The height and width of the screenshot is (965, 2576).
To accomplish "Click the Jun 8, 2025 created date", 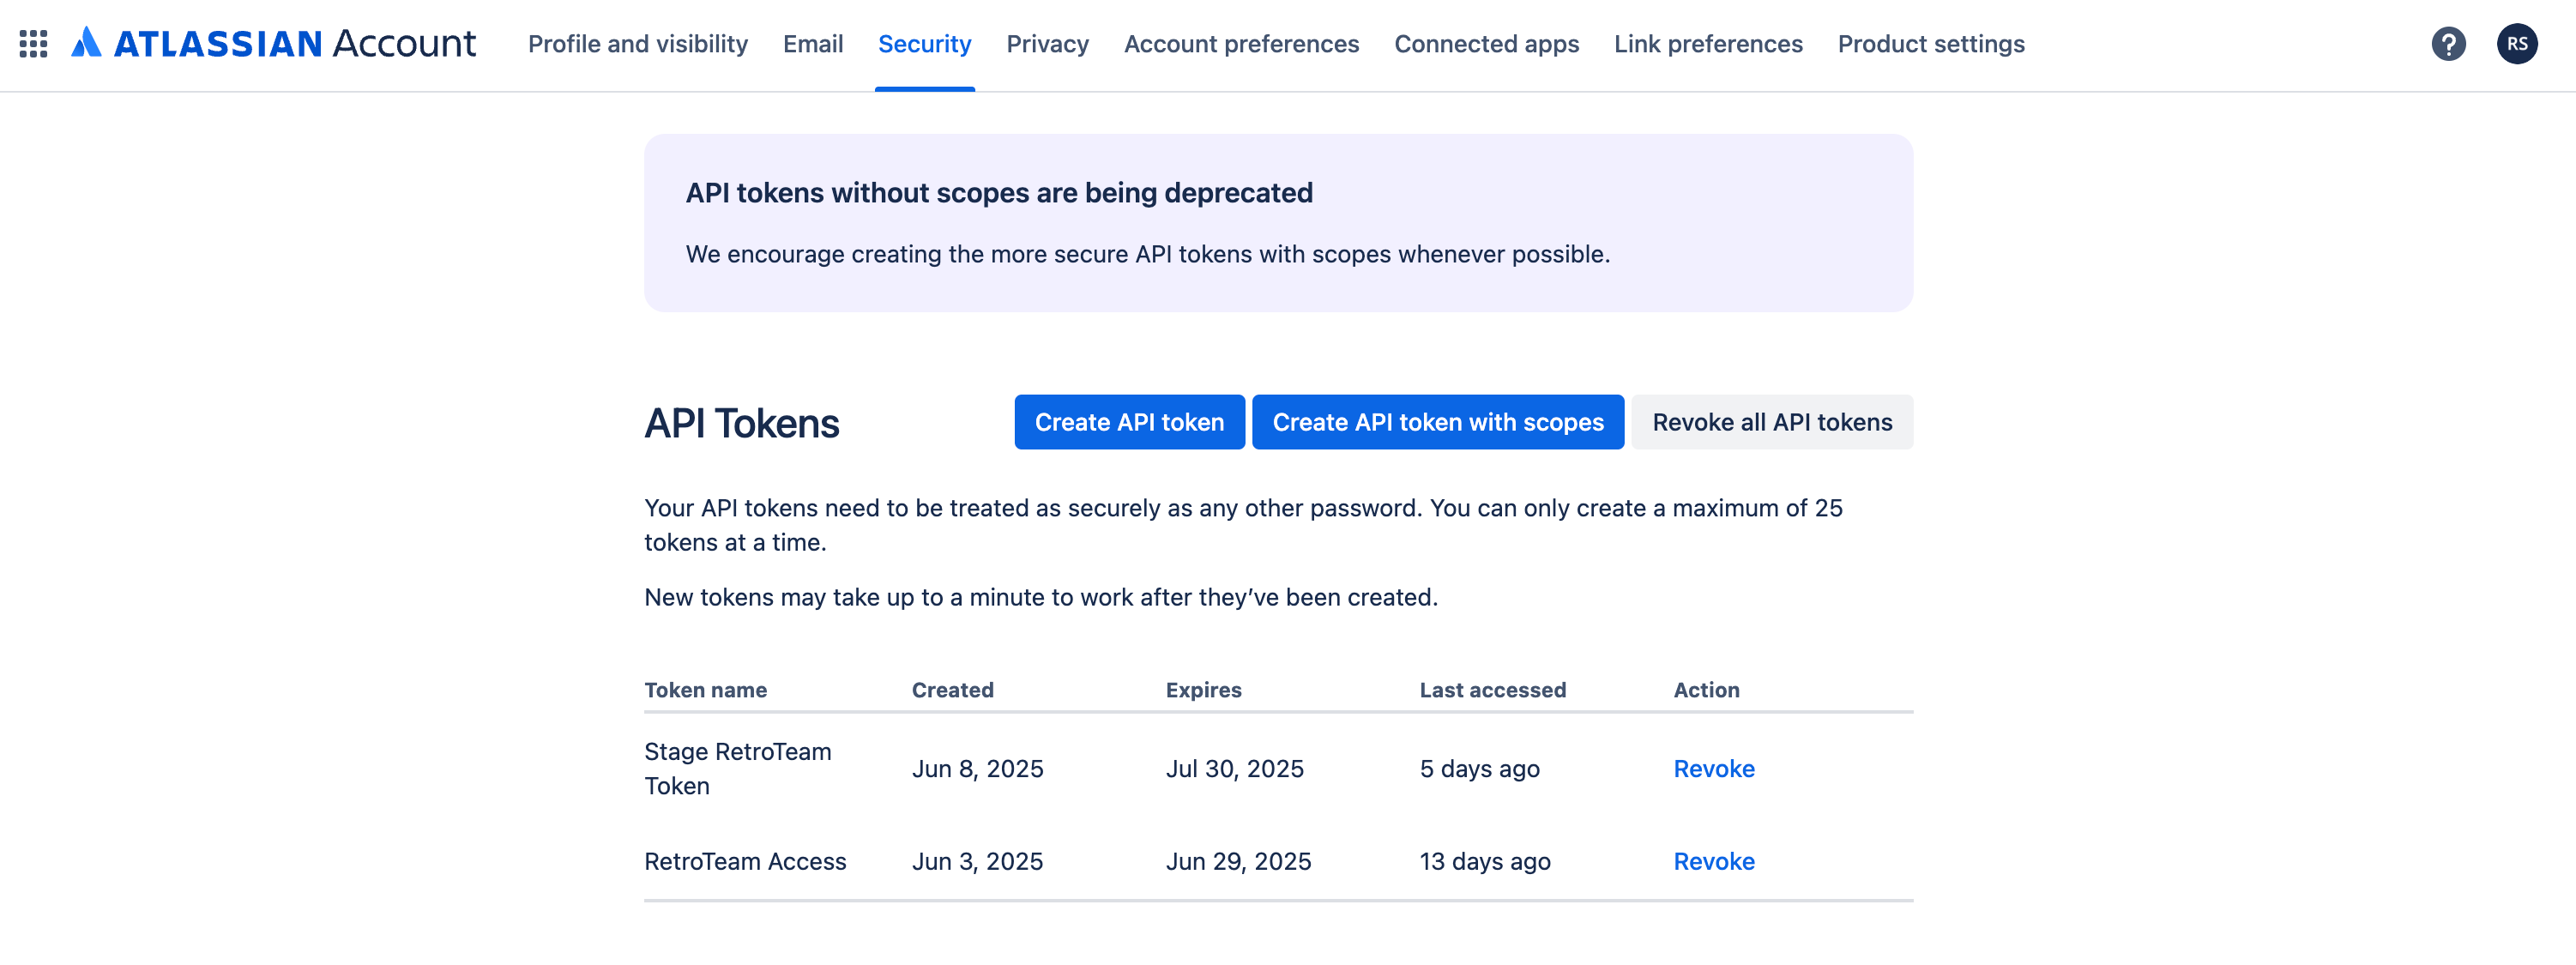I will pyautogui.click(x=977, y=769).
